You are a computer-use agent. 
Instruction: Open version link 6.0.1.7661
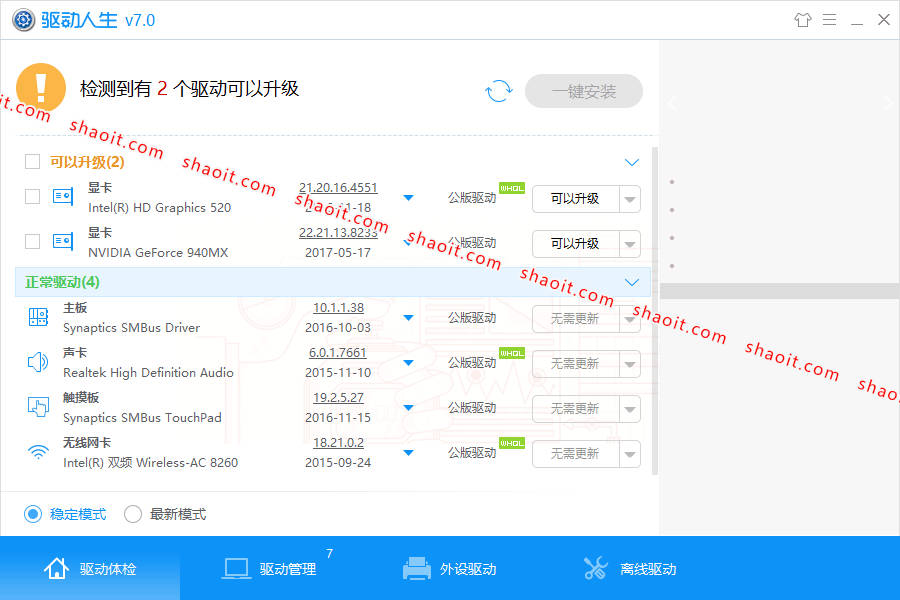338,353
